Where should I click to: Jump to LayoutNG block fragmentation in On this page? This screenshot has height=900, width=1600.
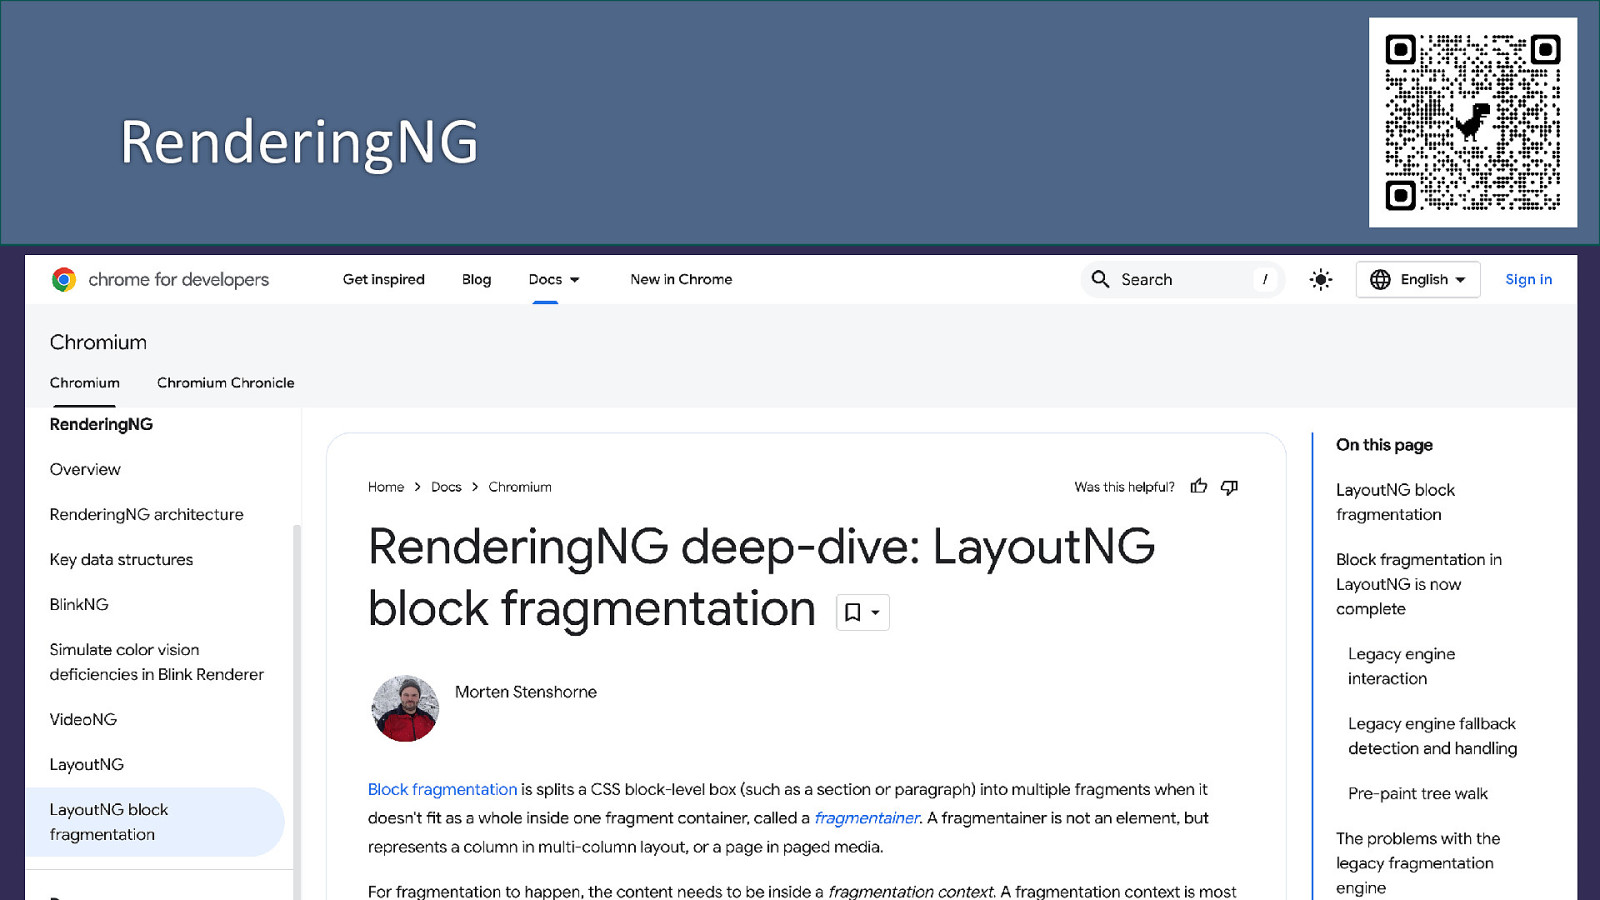click(x=1395, y=502)
